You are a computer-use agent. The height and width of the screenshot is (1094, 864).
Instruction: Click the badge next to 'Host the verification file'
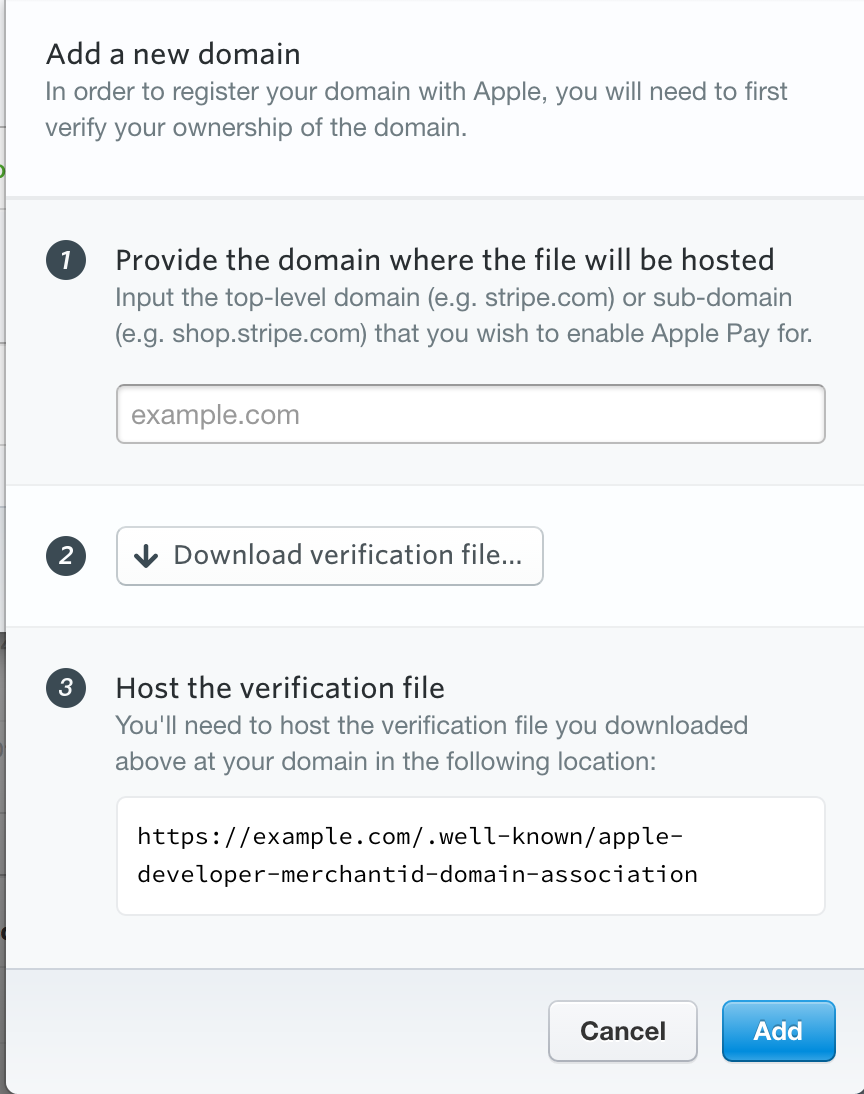click(66, 687)
